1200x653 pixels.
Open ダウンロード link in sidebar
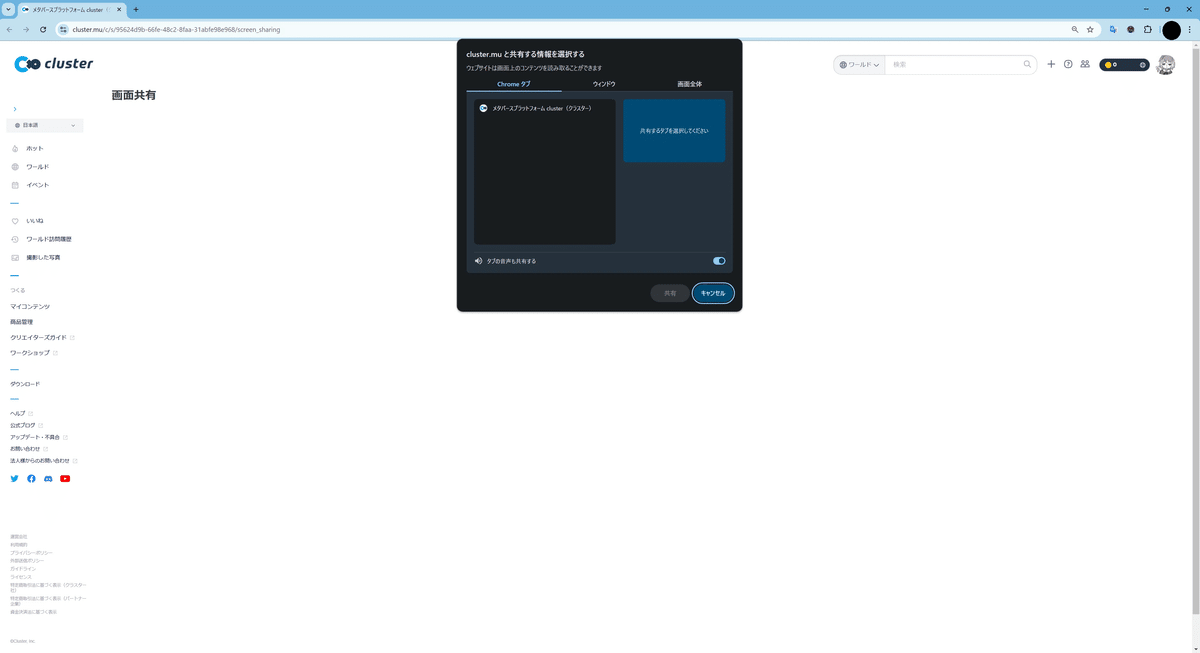click(x=25, y=384)
